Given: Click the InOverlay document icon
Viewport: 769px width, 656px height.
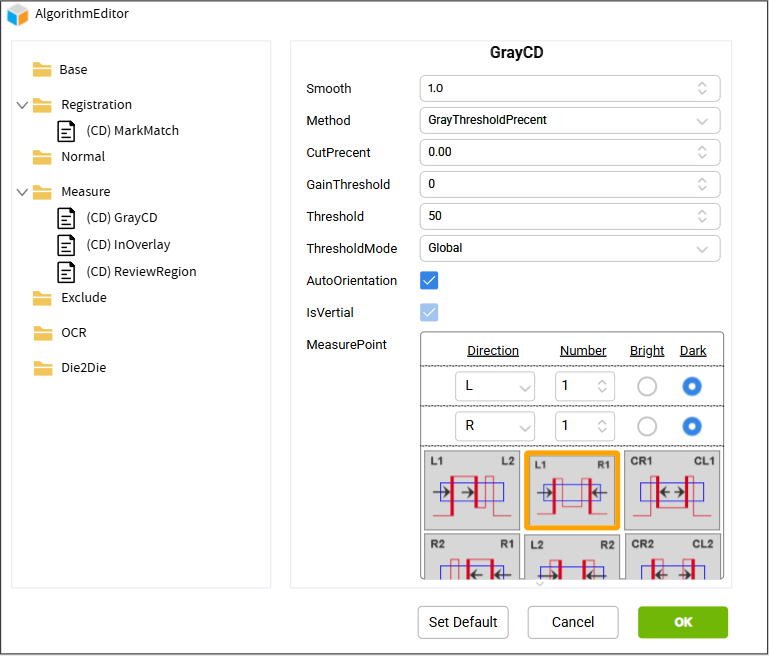Looking at the screenshot, I should coord(66,245).
